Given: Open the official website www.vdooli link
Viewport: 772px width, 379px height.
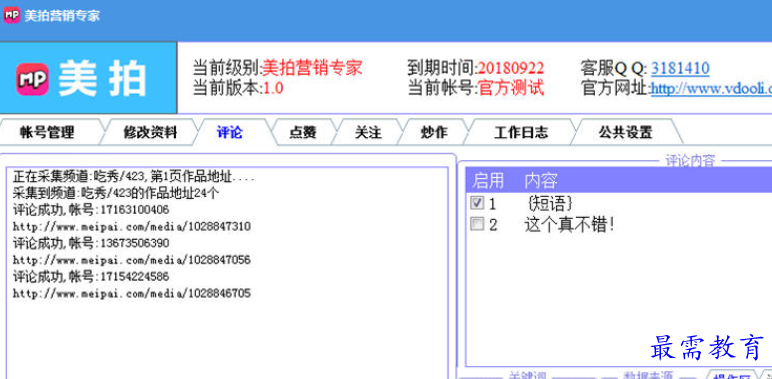Looking at the screenshot, I should 711,89.
